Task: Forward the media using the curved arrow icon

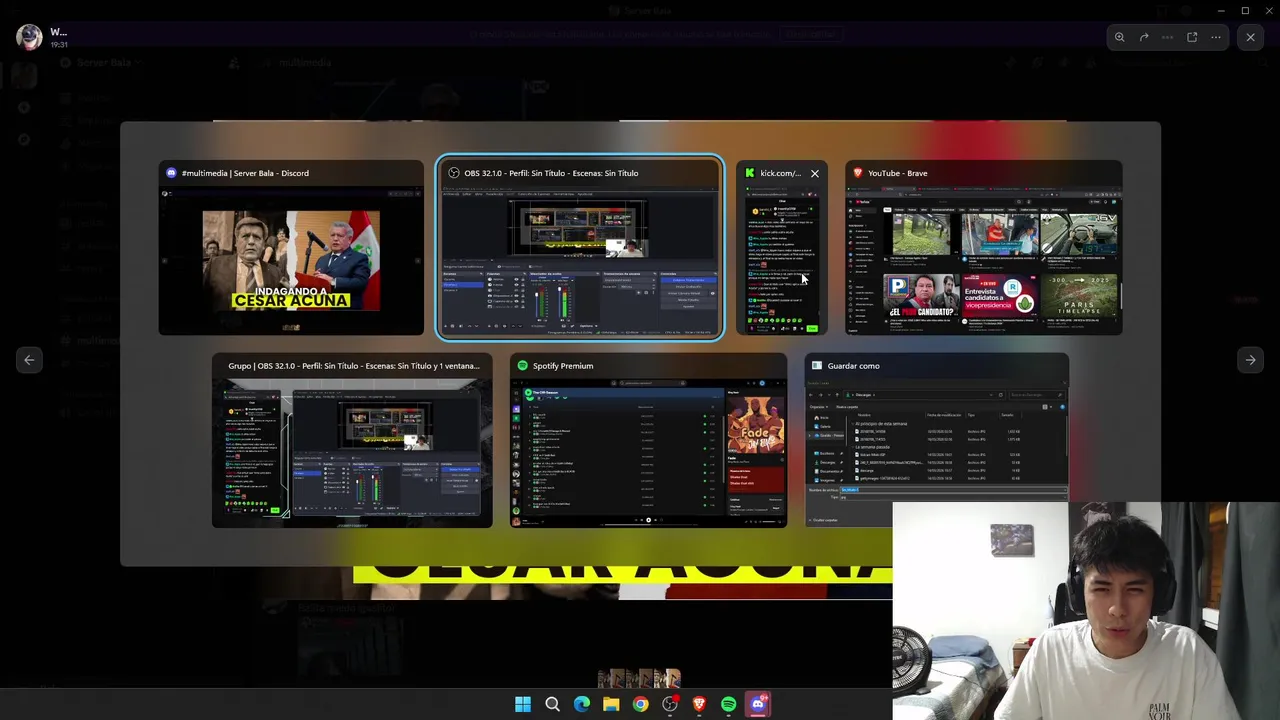Action: (1144, 37)
